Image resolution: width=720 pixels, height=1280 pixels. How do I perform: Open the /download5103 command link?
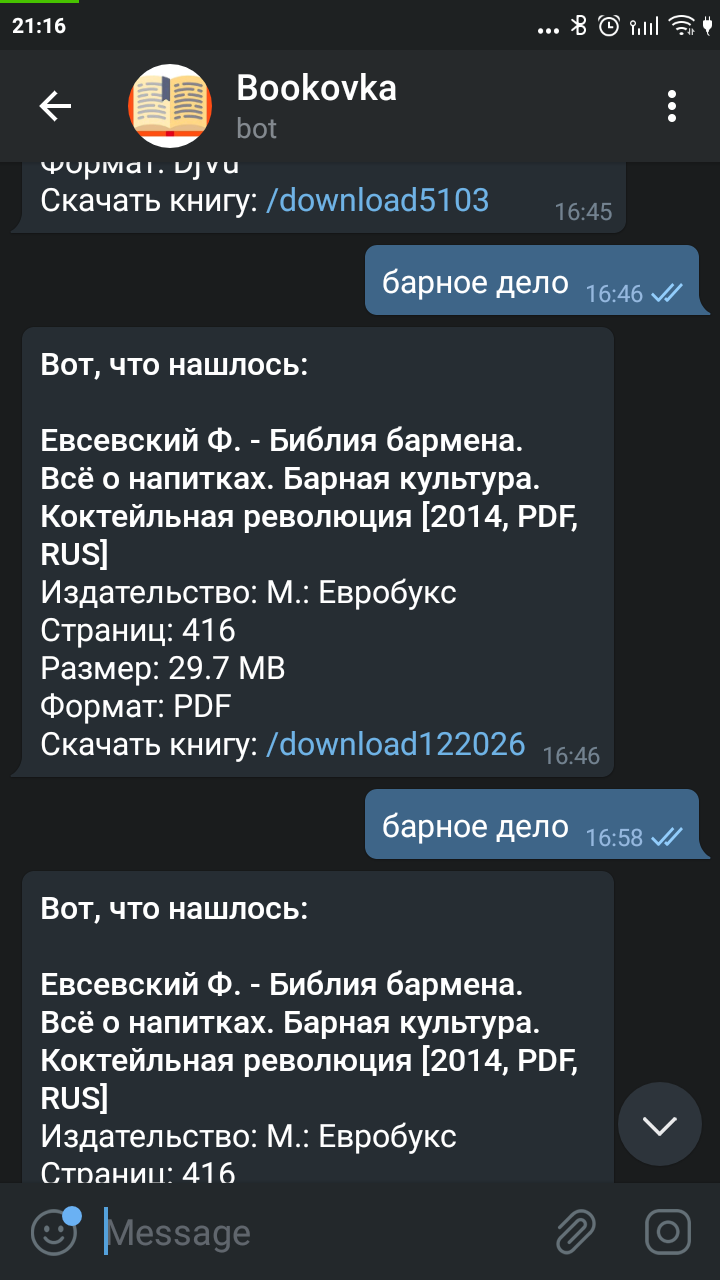click(377, 200)
